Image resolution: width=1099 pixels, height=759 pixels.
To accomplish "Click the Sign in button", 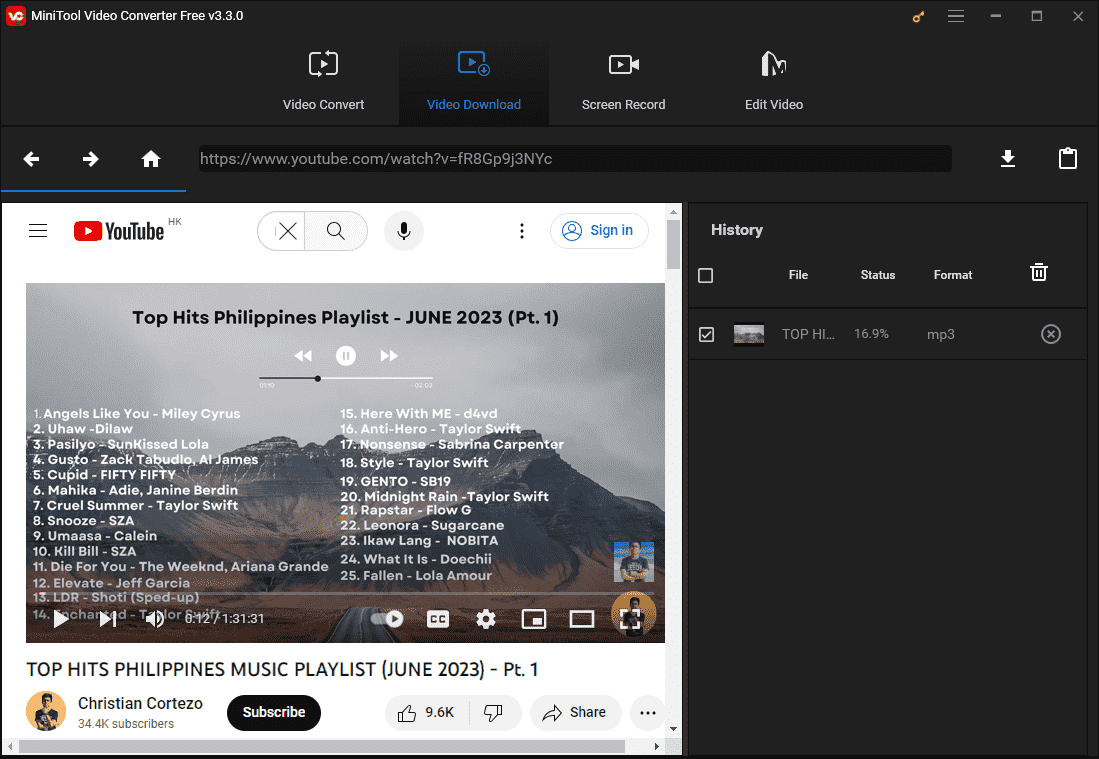I will click(x=599, y=231).
